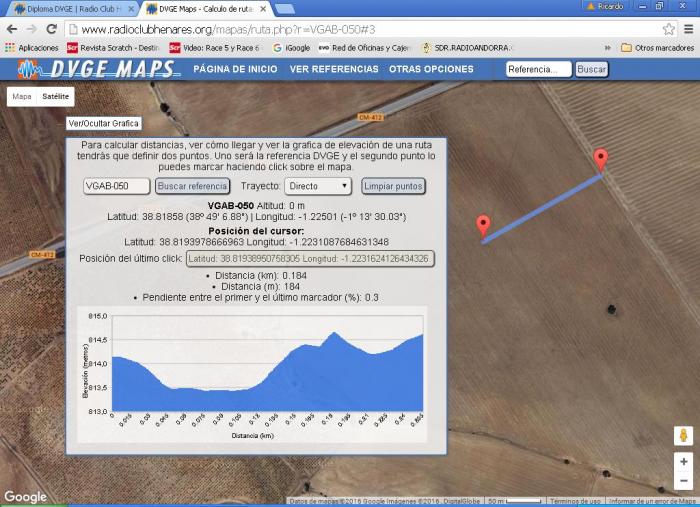Click the last click position field
The height and width of the screenshot is (507, 700).
pos(310,258)
